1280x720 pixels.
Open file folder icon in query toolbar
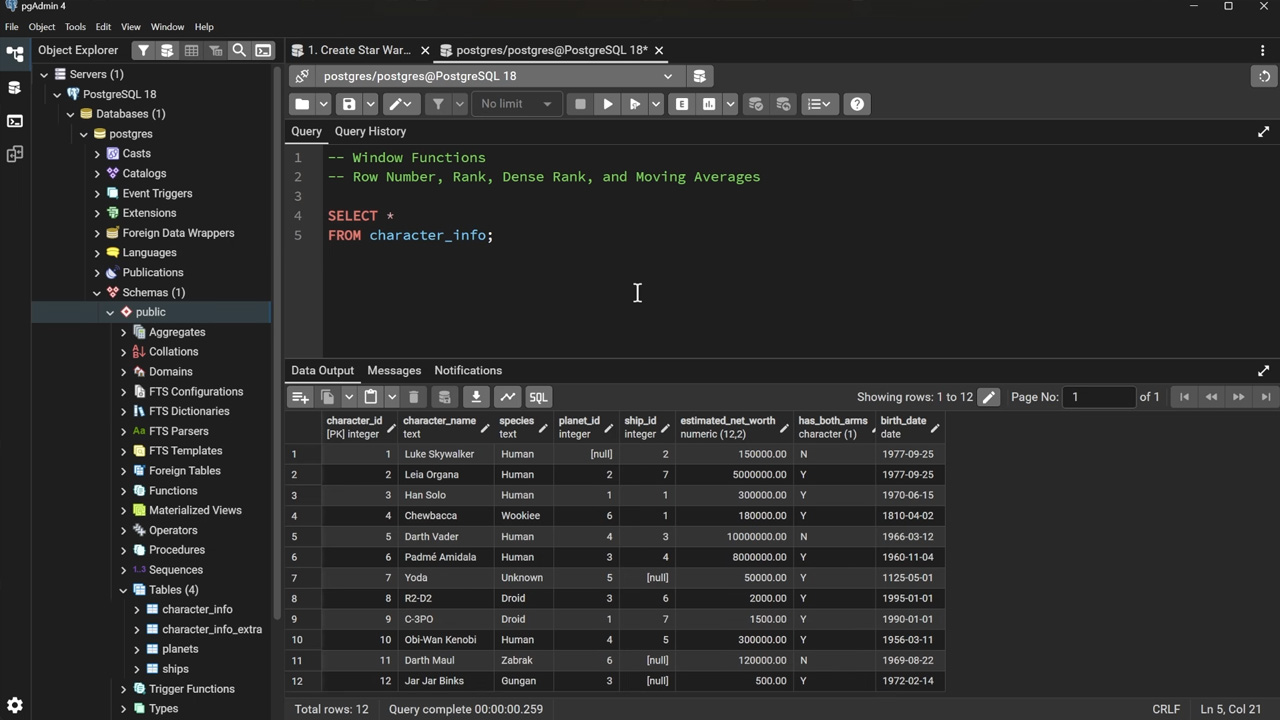coord(302,104)
